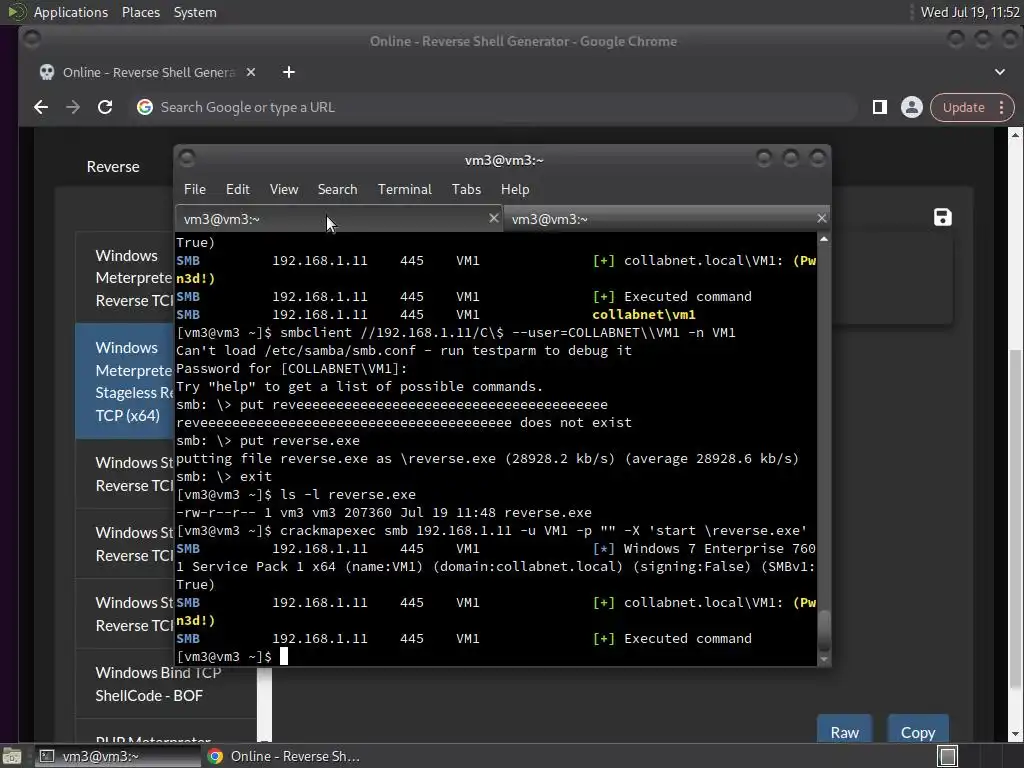Click Chrome Update button
Screen dimensions: 1024x768
coord(963,107)
